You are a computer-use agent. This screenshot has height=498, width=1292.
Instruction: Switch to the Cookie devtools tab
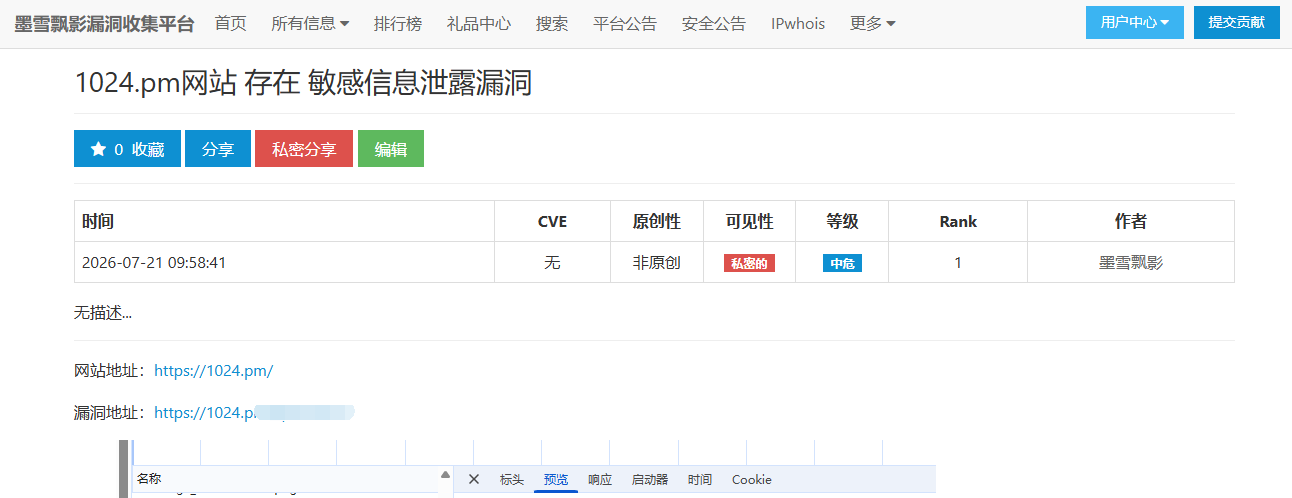[x=752, y=480]
